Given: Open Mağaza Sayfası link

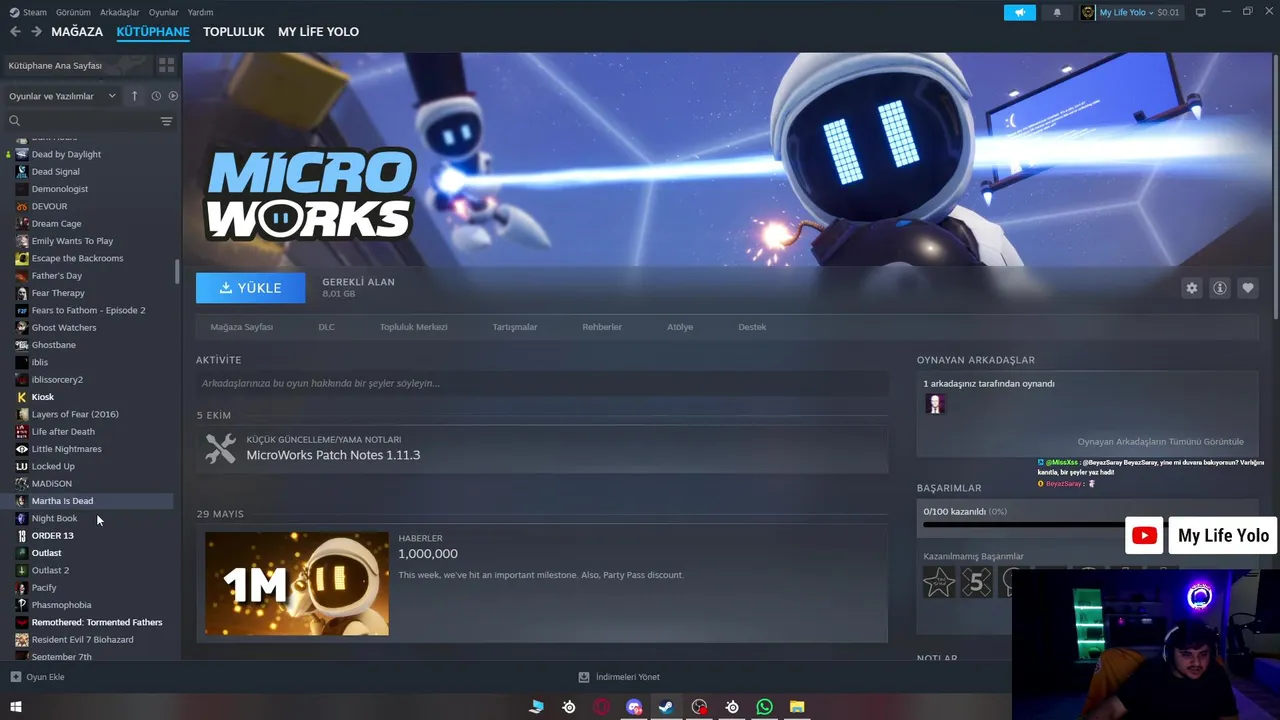Looking at the screenshot, I should tap(241, 327).
